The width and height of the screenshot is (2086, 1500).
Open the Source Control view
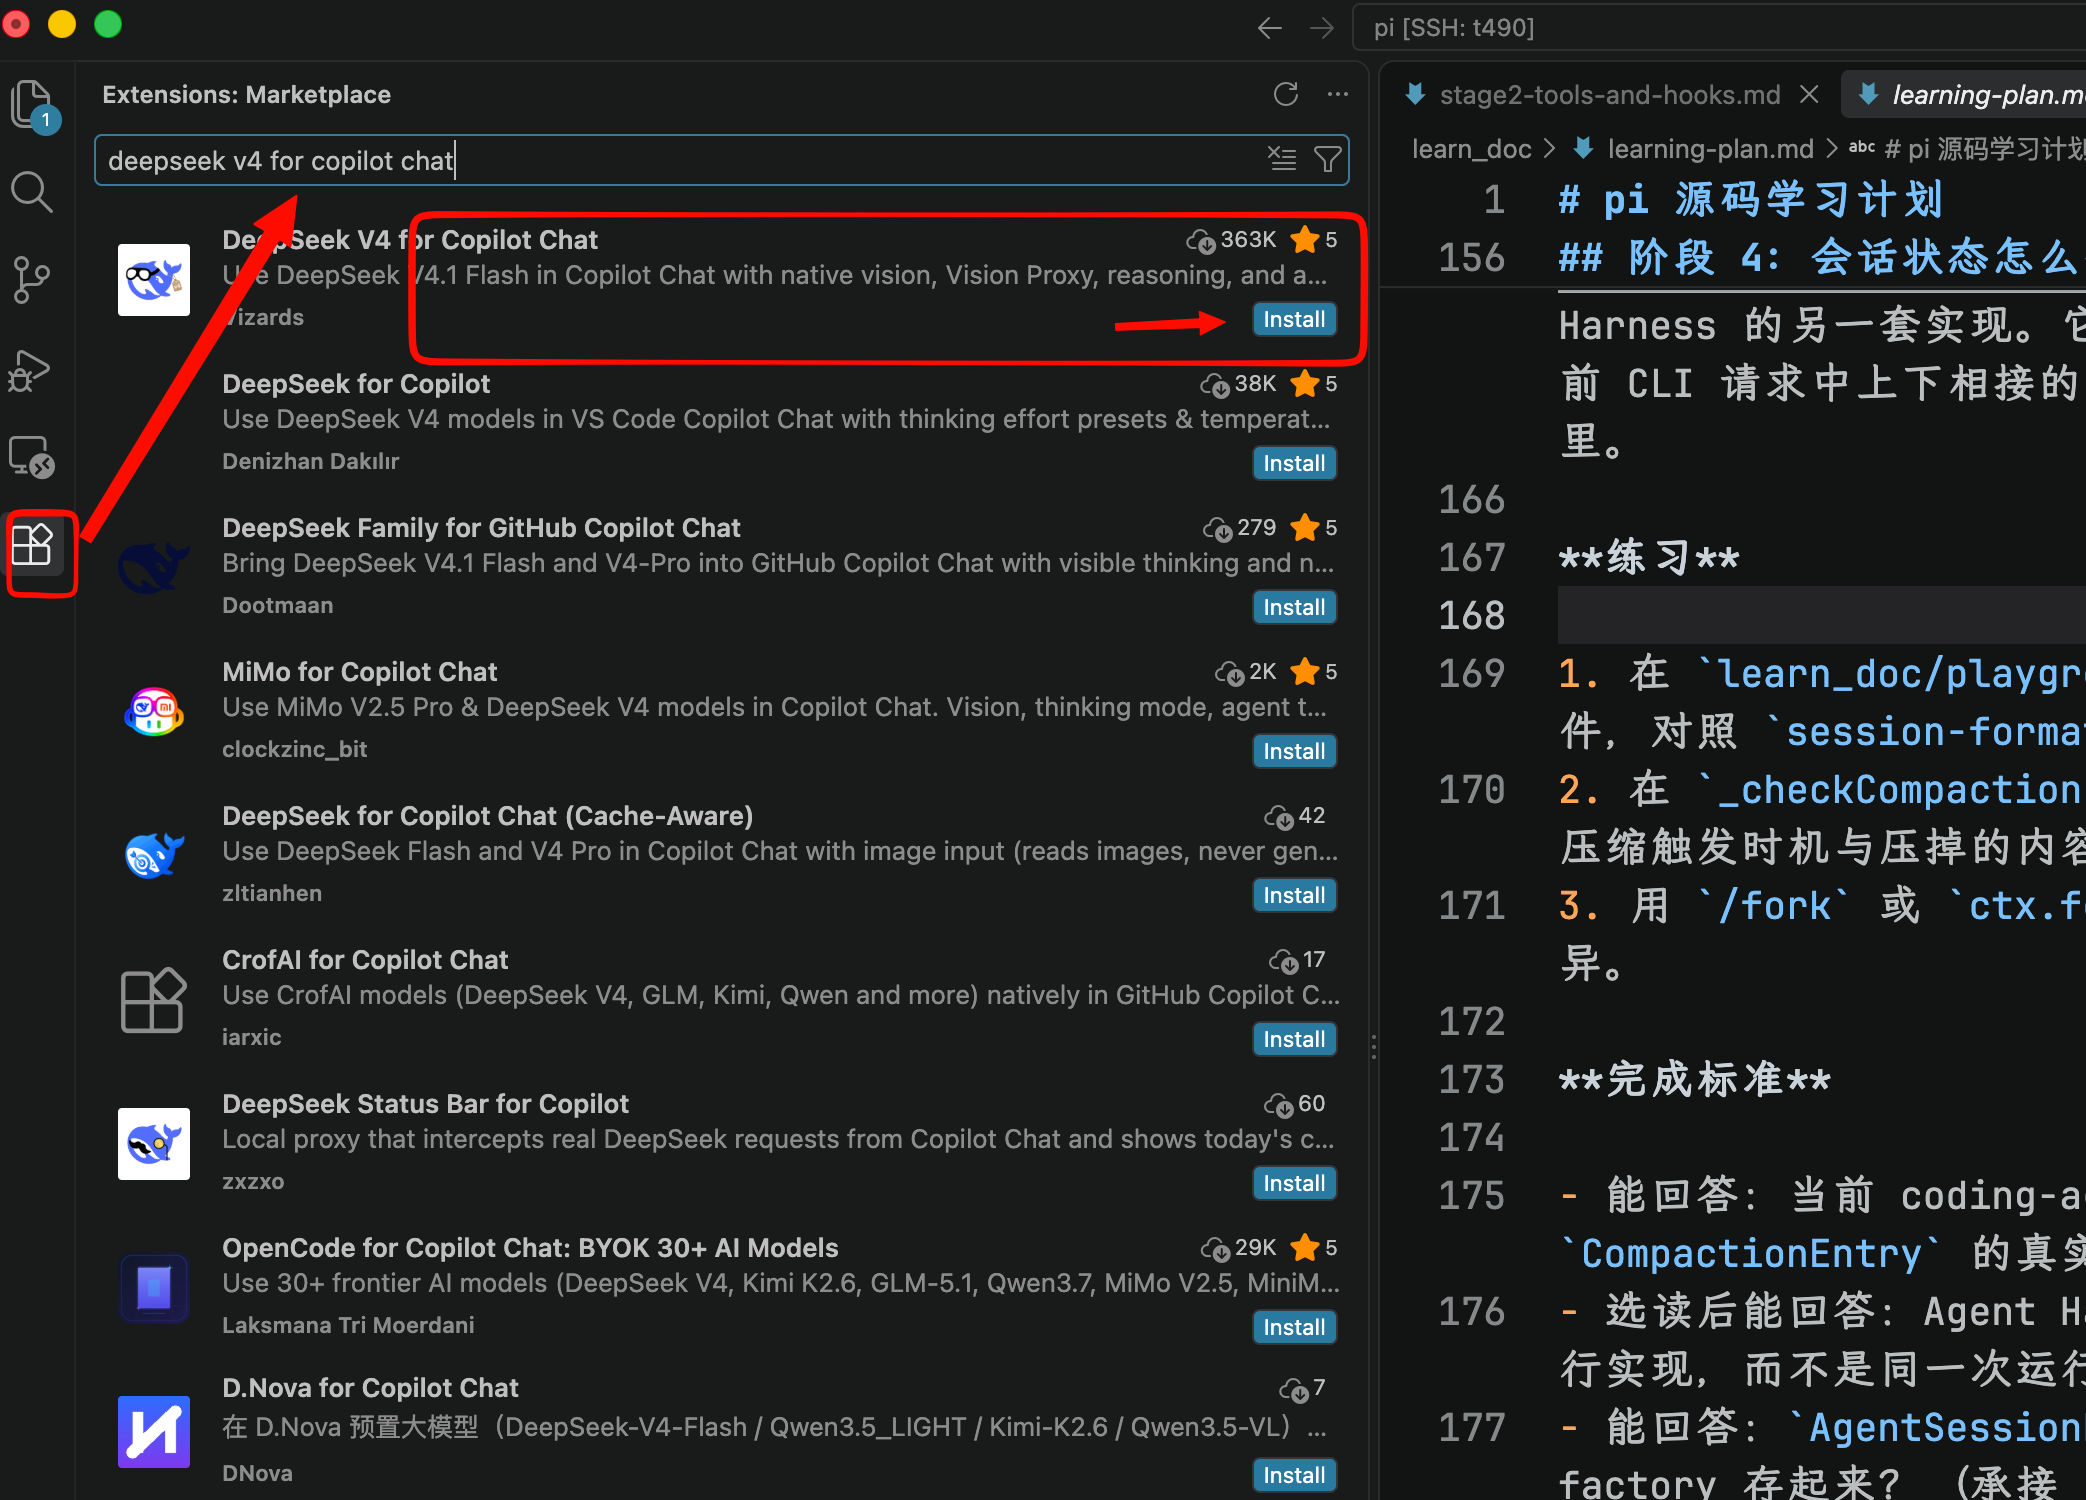click(32, 280)
